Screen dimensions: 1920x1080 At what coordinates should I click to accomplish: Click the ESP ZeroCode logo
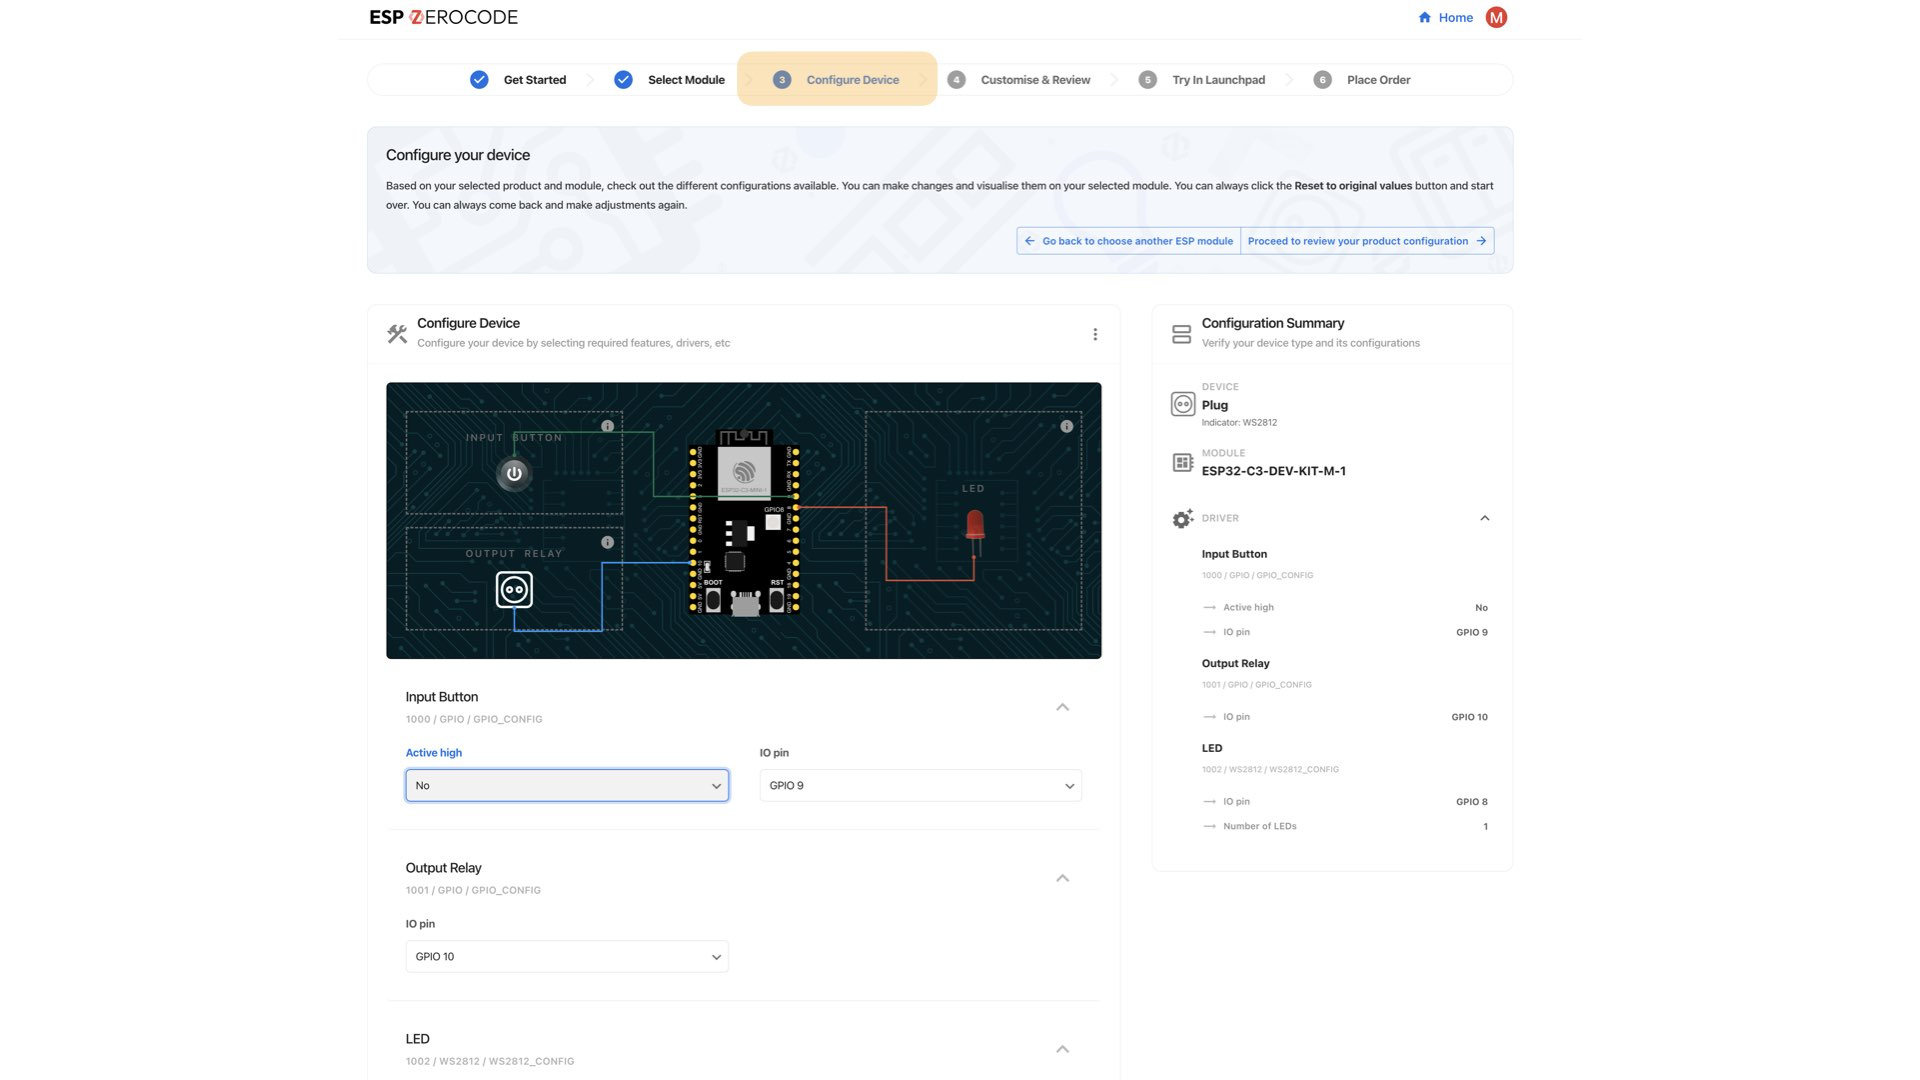coord(443,17)
